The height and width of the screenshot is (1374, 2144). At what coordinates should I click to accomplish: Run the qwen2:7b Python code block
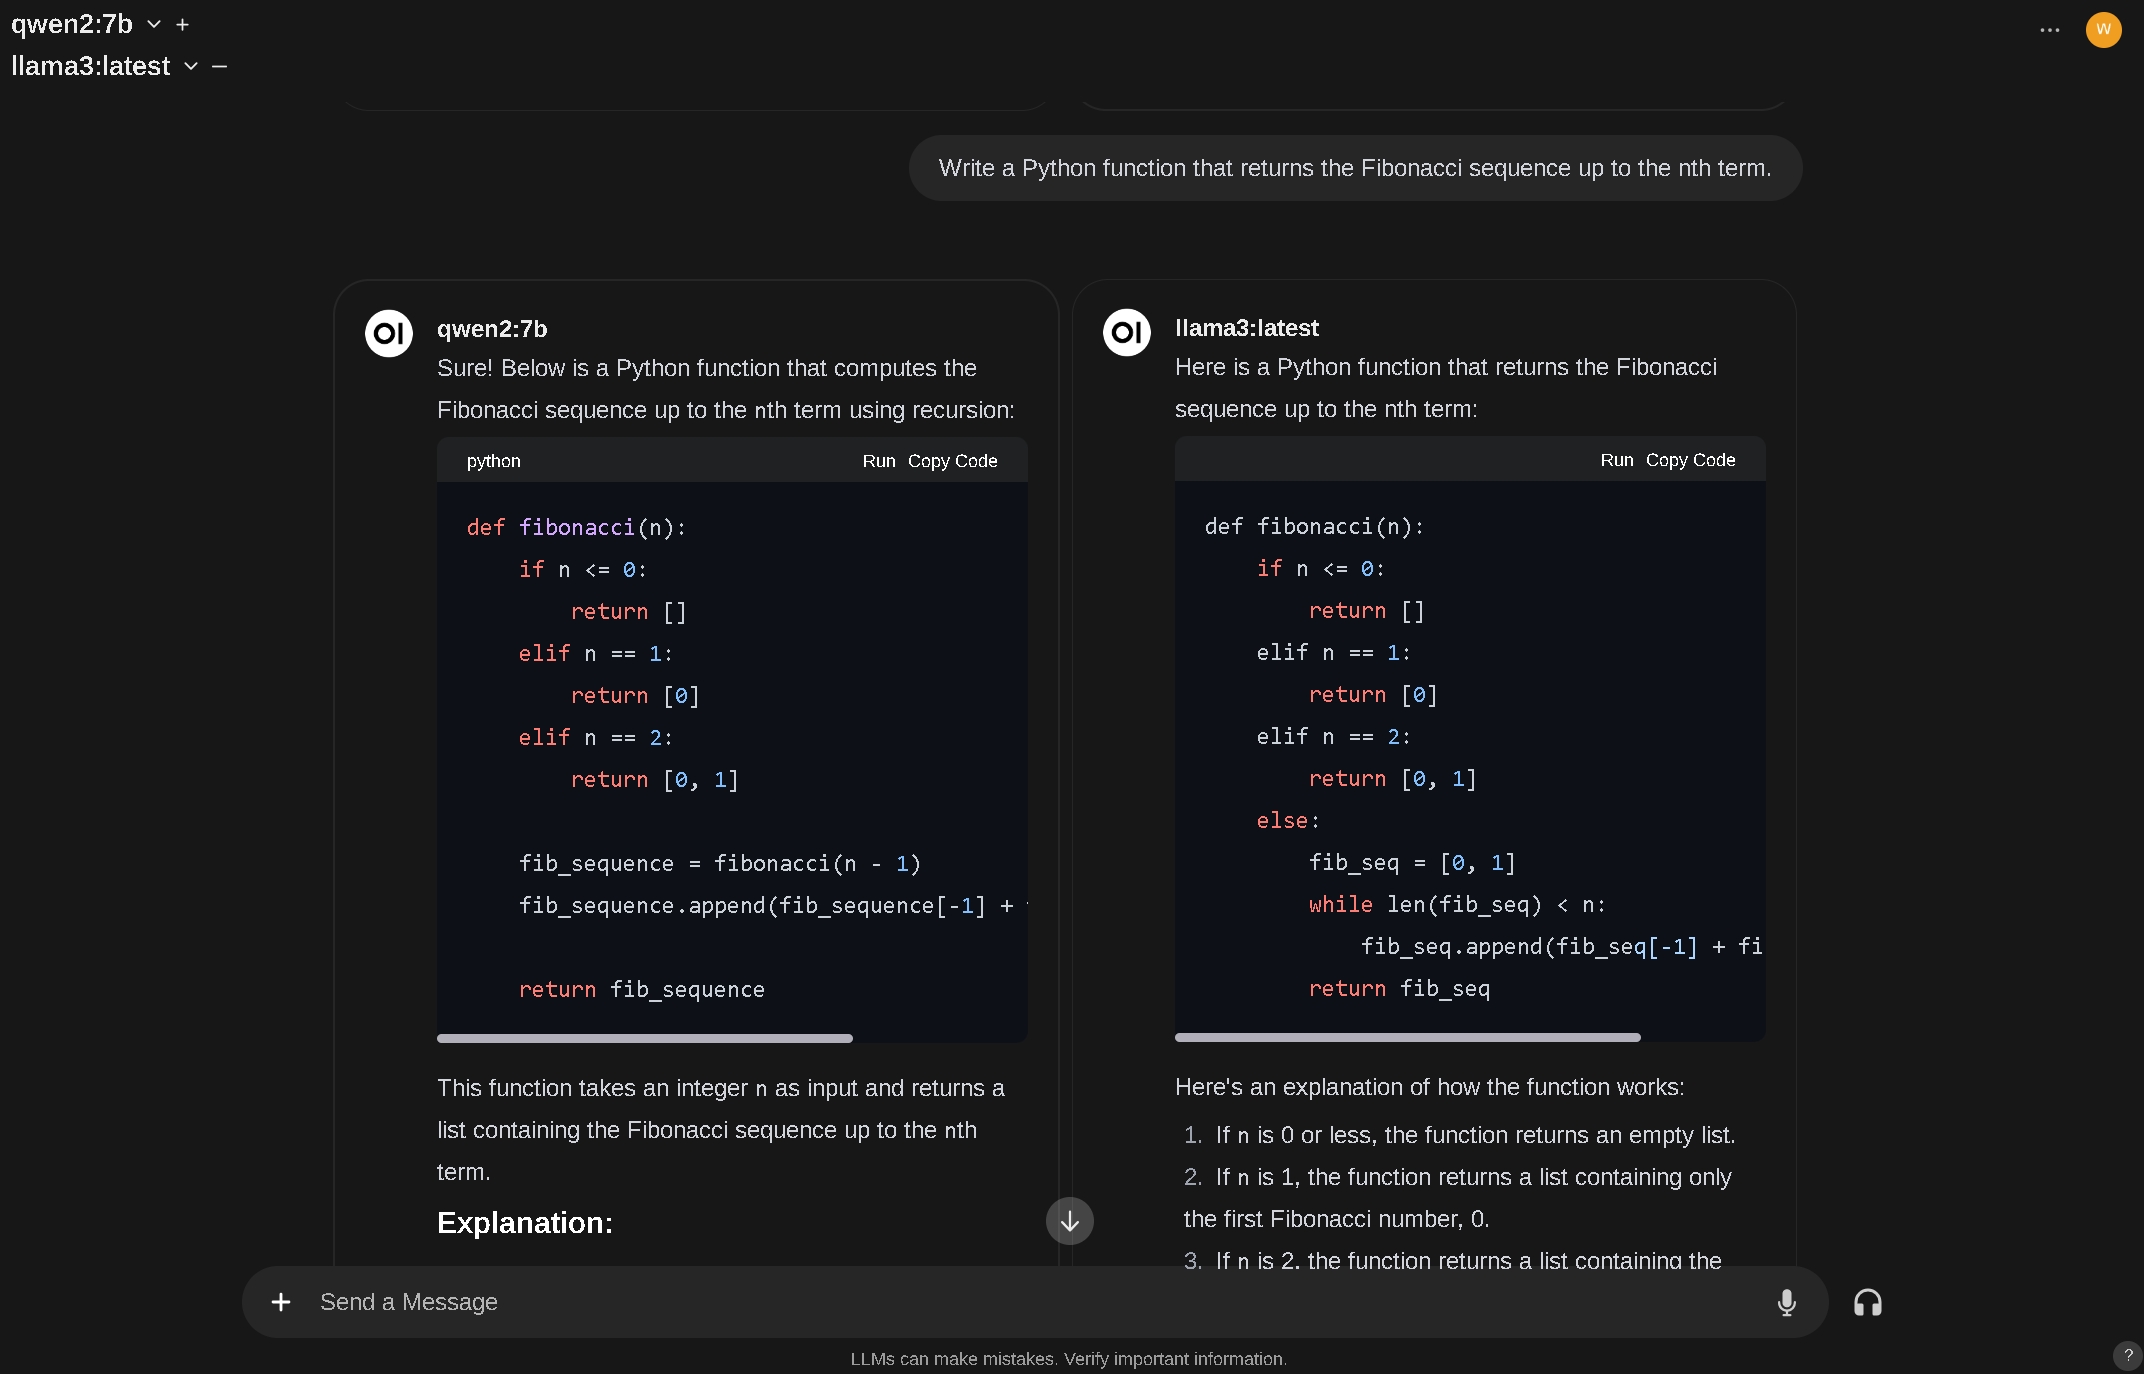[878, 461]
